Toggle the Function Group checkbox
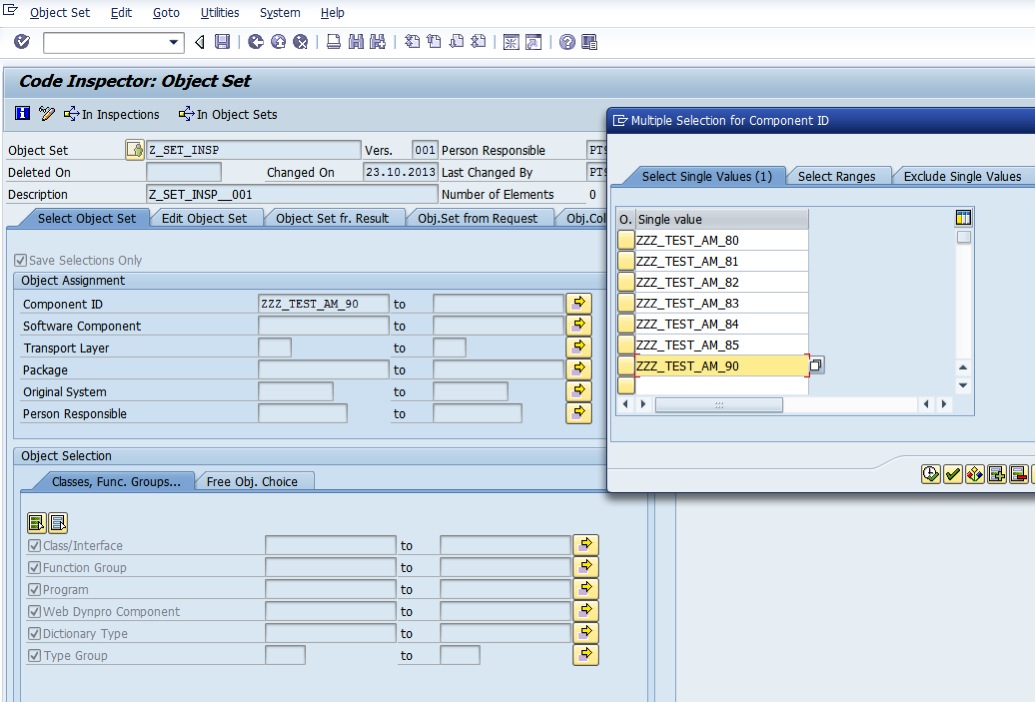 click(x=34, y=568)
